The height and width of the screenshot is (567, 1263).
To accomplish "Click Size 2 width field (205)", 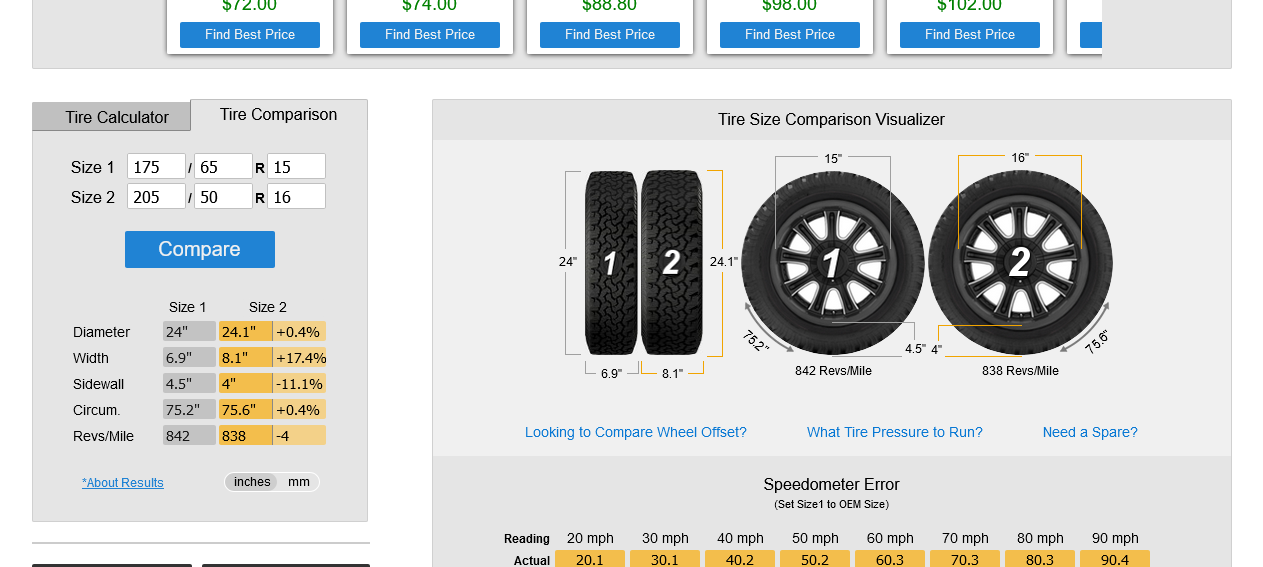I will (x=156, y=197).
